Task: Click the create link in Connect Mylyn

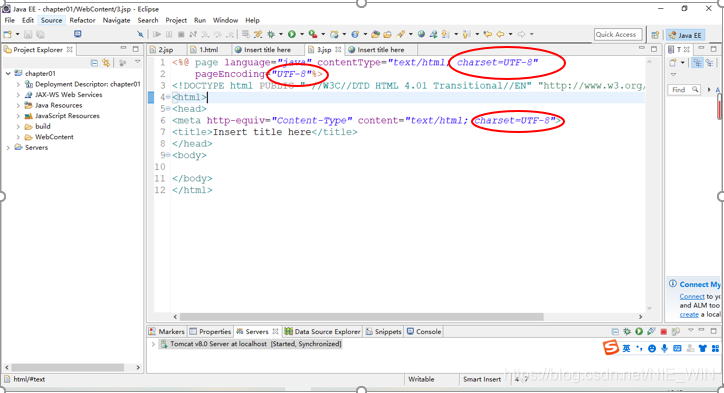Action: coord(689,314)
